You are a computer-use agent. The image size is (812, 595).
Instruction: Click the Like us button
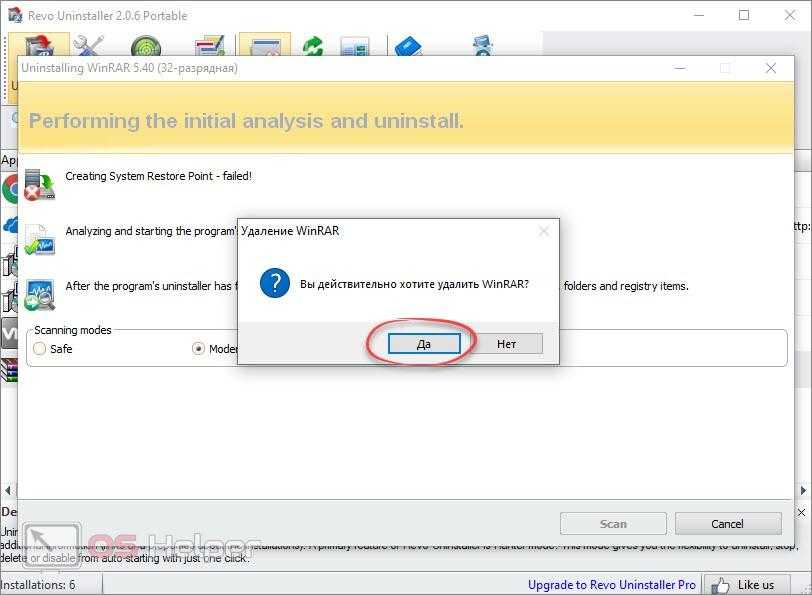[x=747, y=585]
